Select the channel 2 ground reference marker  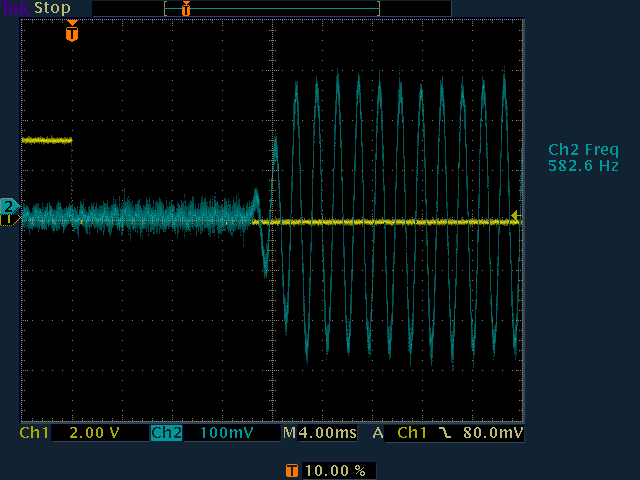9,207
